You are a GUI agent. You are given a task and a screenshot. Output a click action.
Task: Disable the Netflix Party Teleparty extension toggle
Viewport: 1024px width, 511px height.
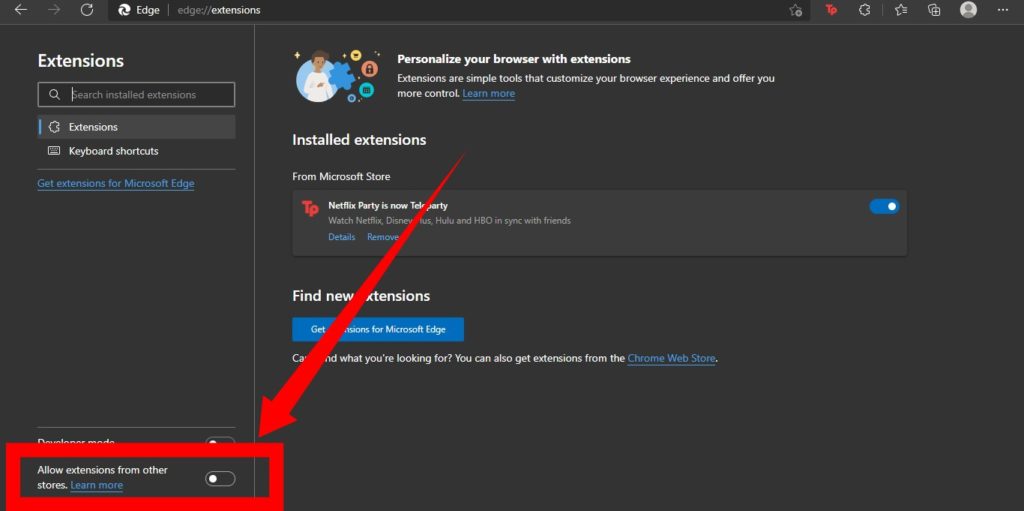[884, 206]
